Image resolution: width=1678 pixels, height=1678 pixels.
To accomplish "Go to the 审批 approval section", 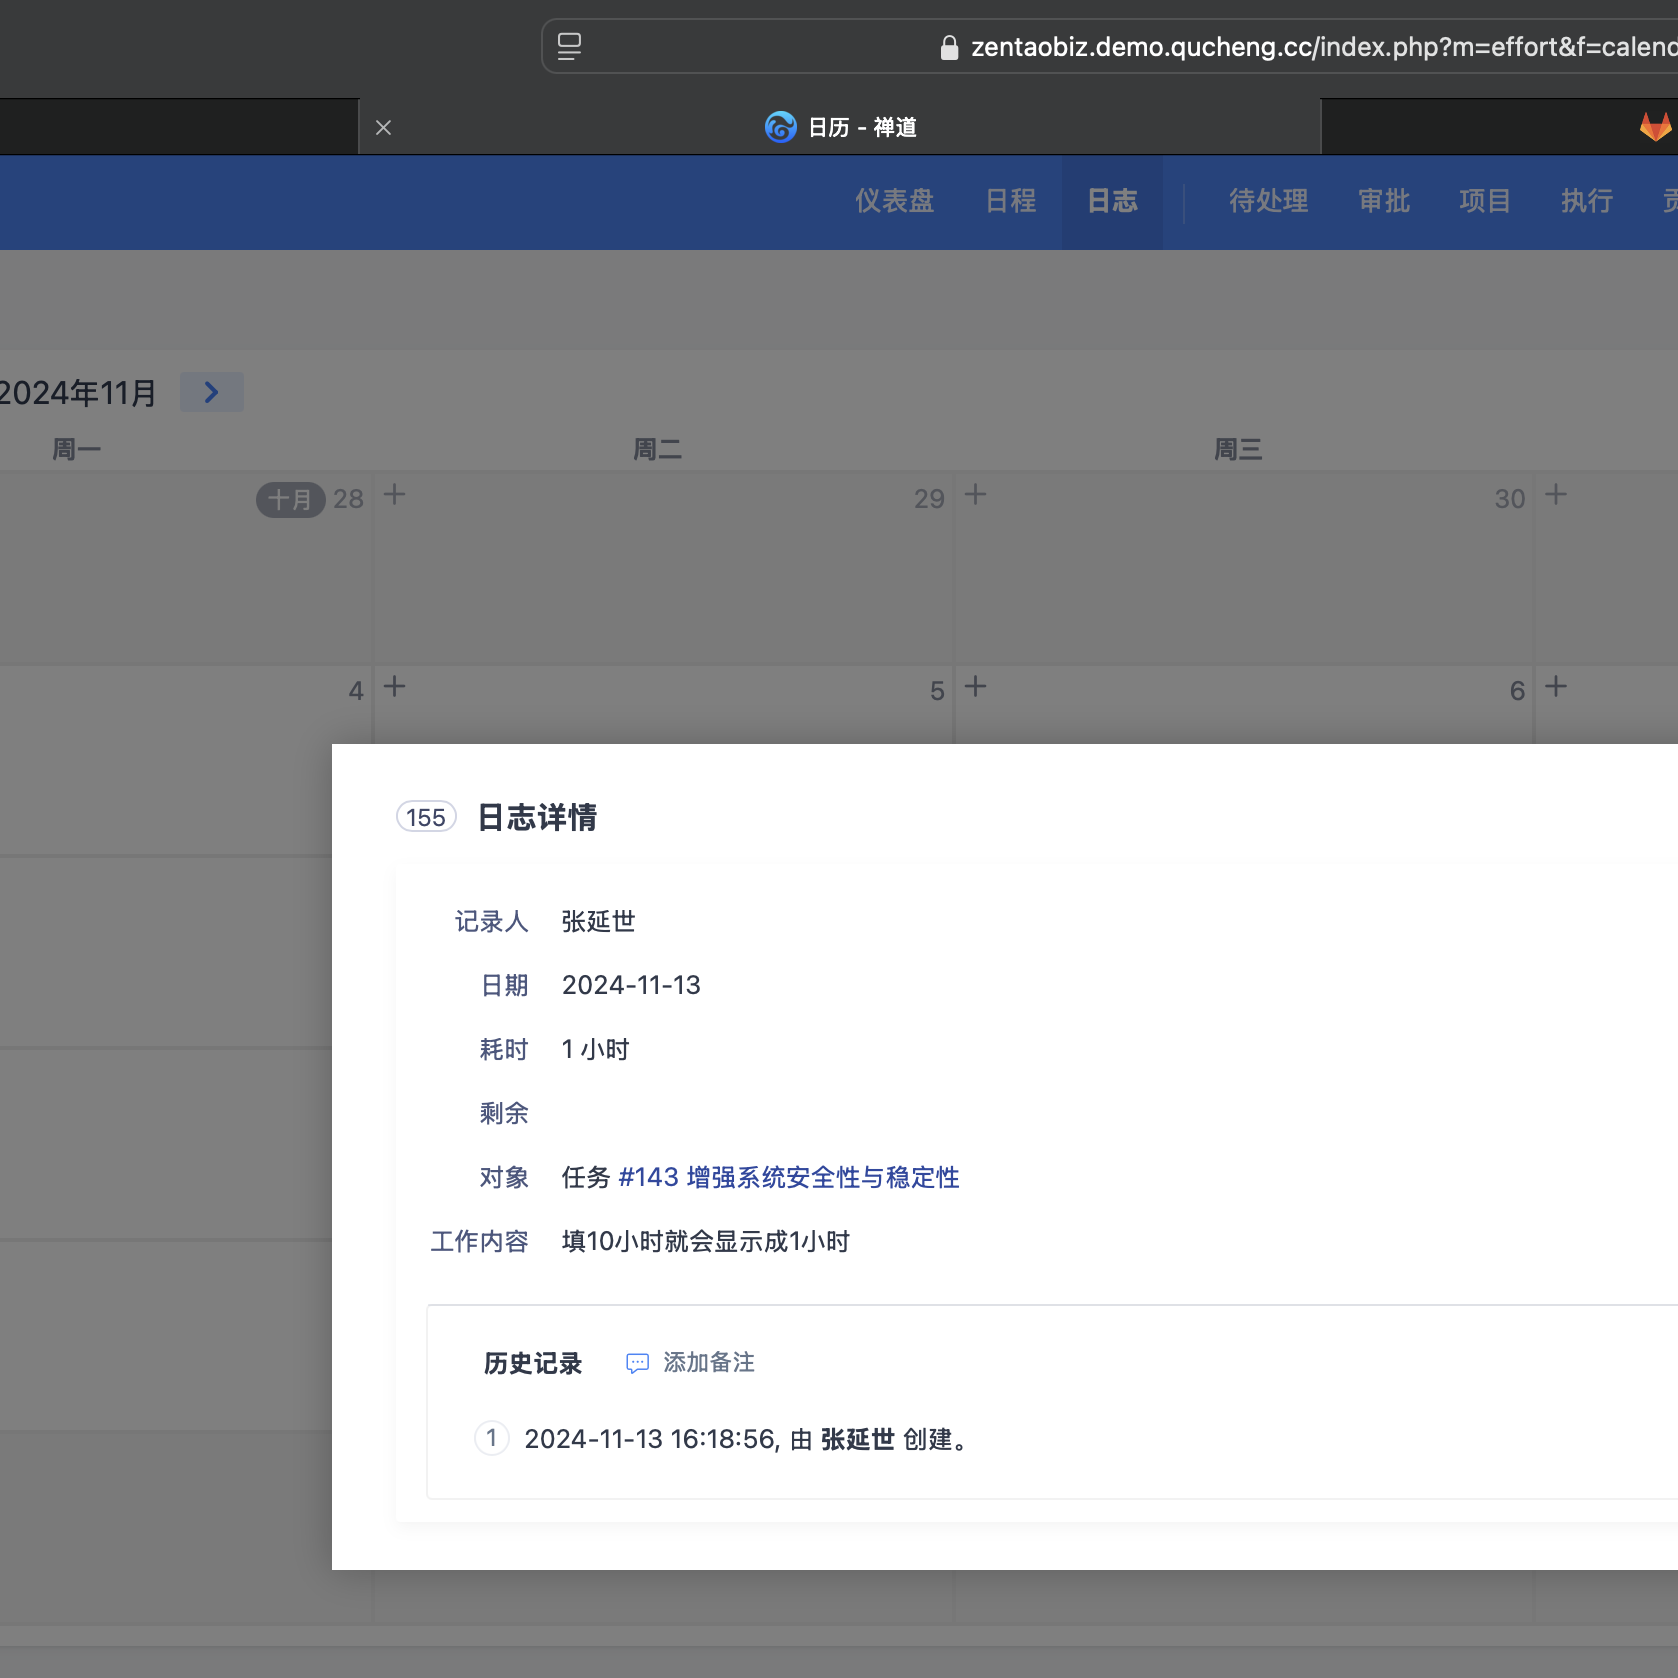I will point(1384,201).
